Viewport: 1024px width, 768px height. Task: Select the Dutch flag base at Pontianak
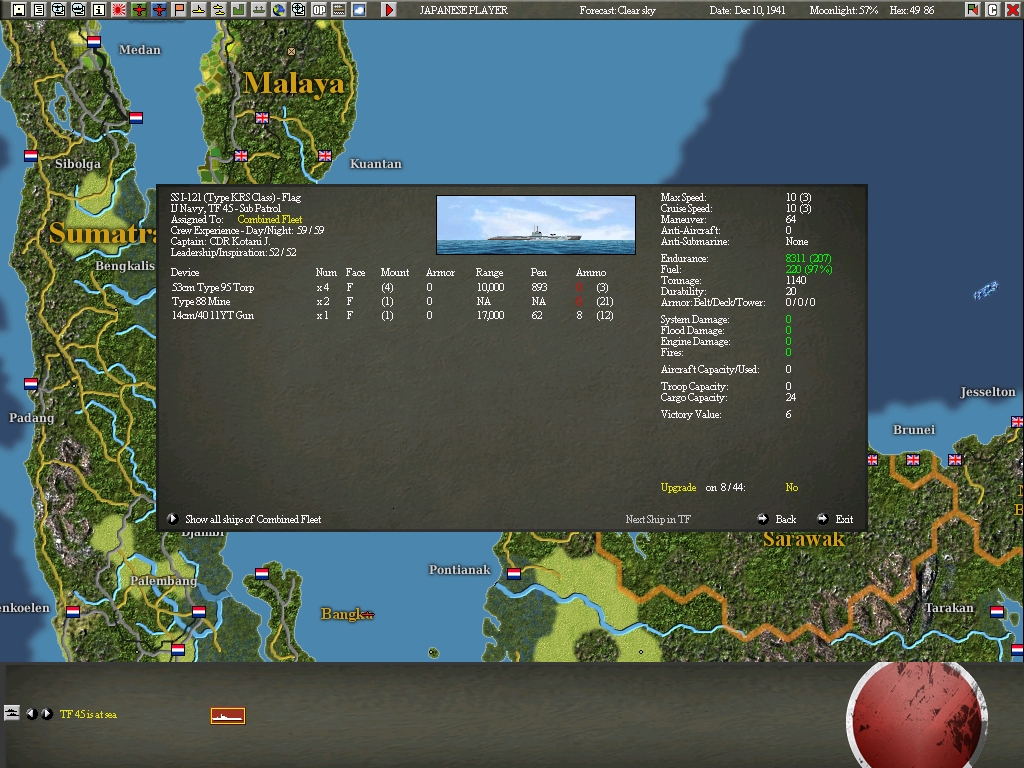pyautogui.click(x=514, y=573)
